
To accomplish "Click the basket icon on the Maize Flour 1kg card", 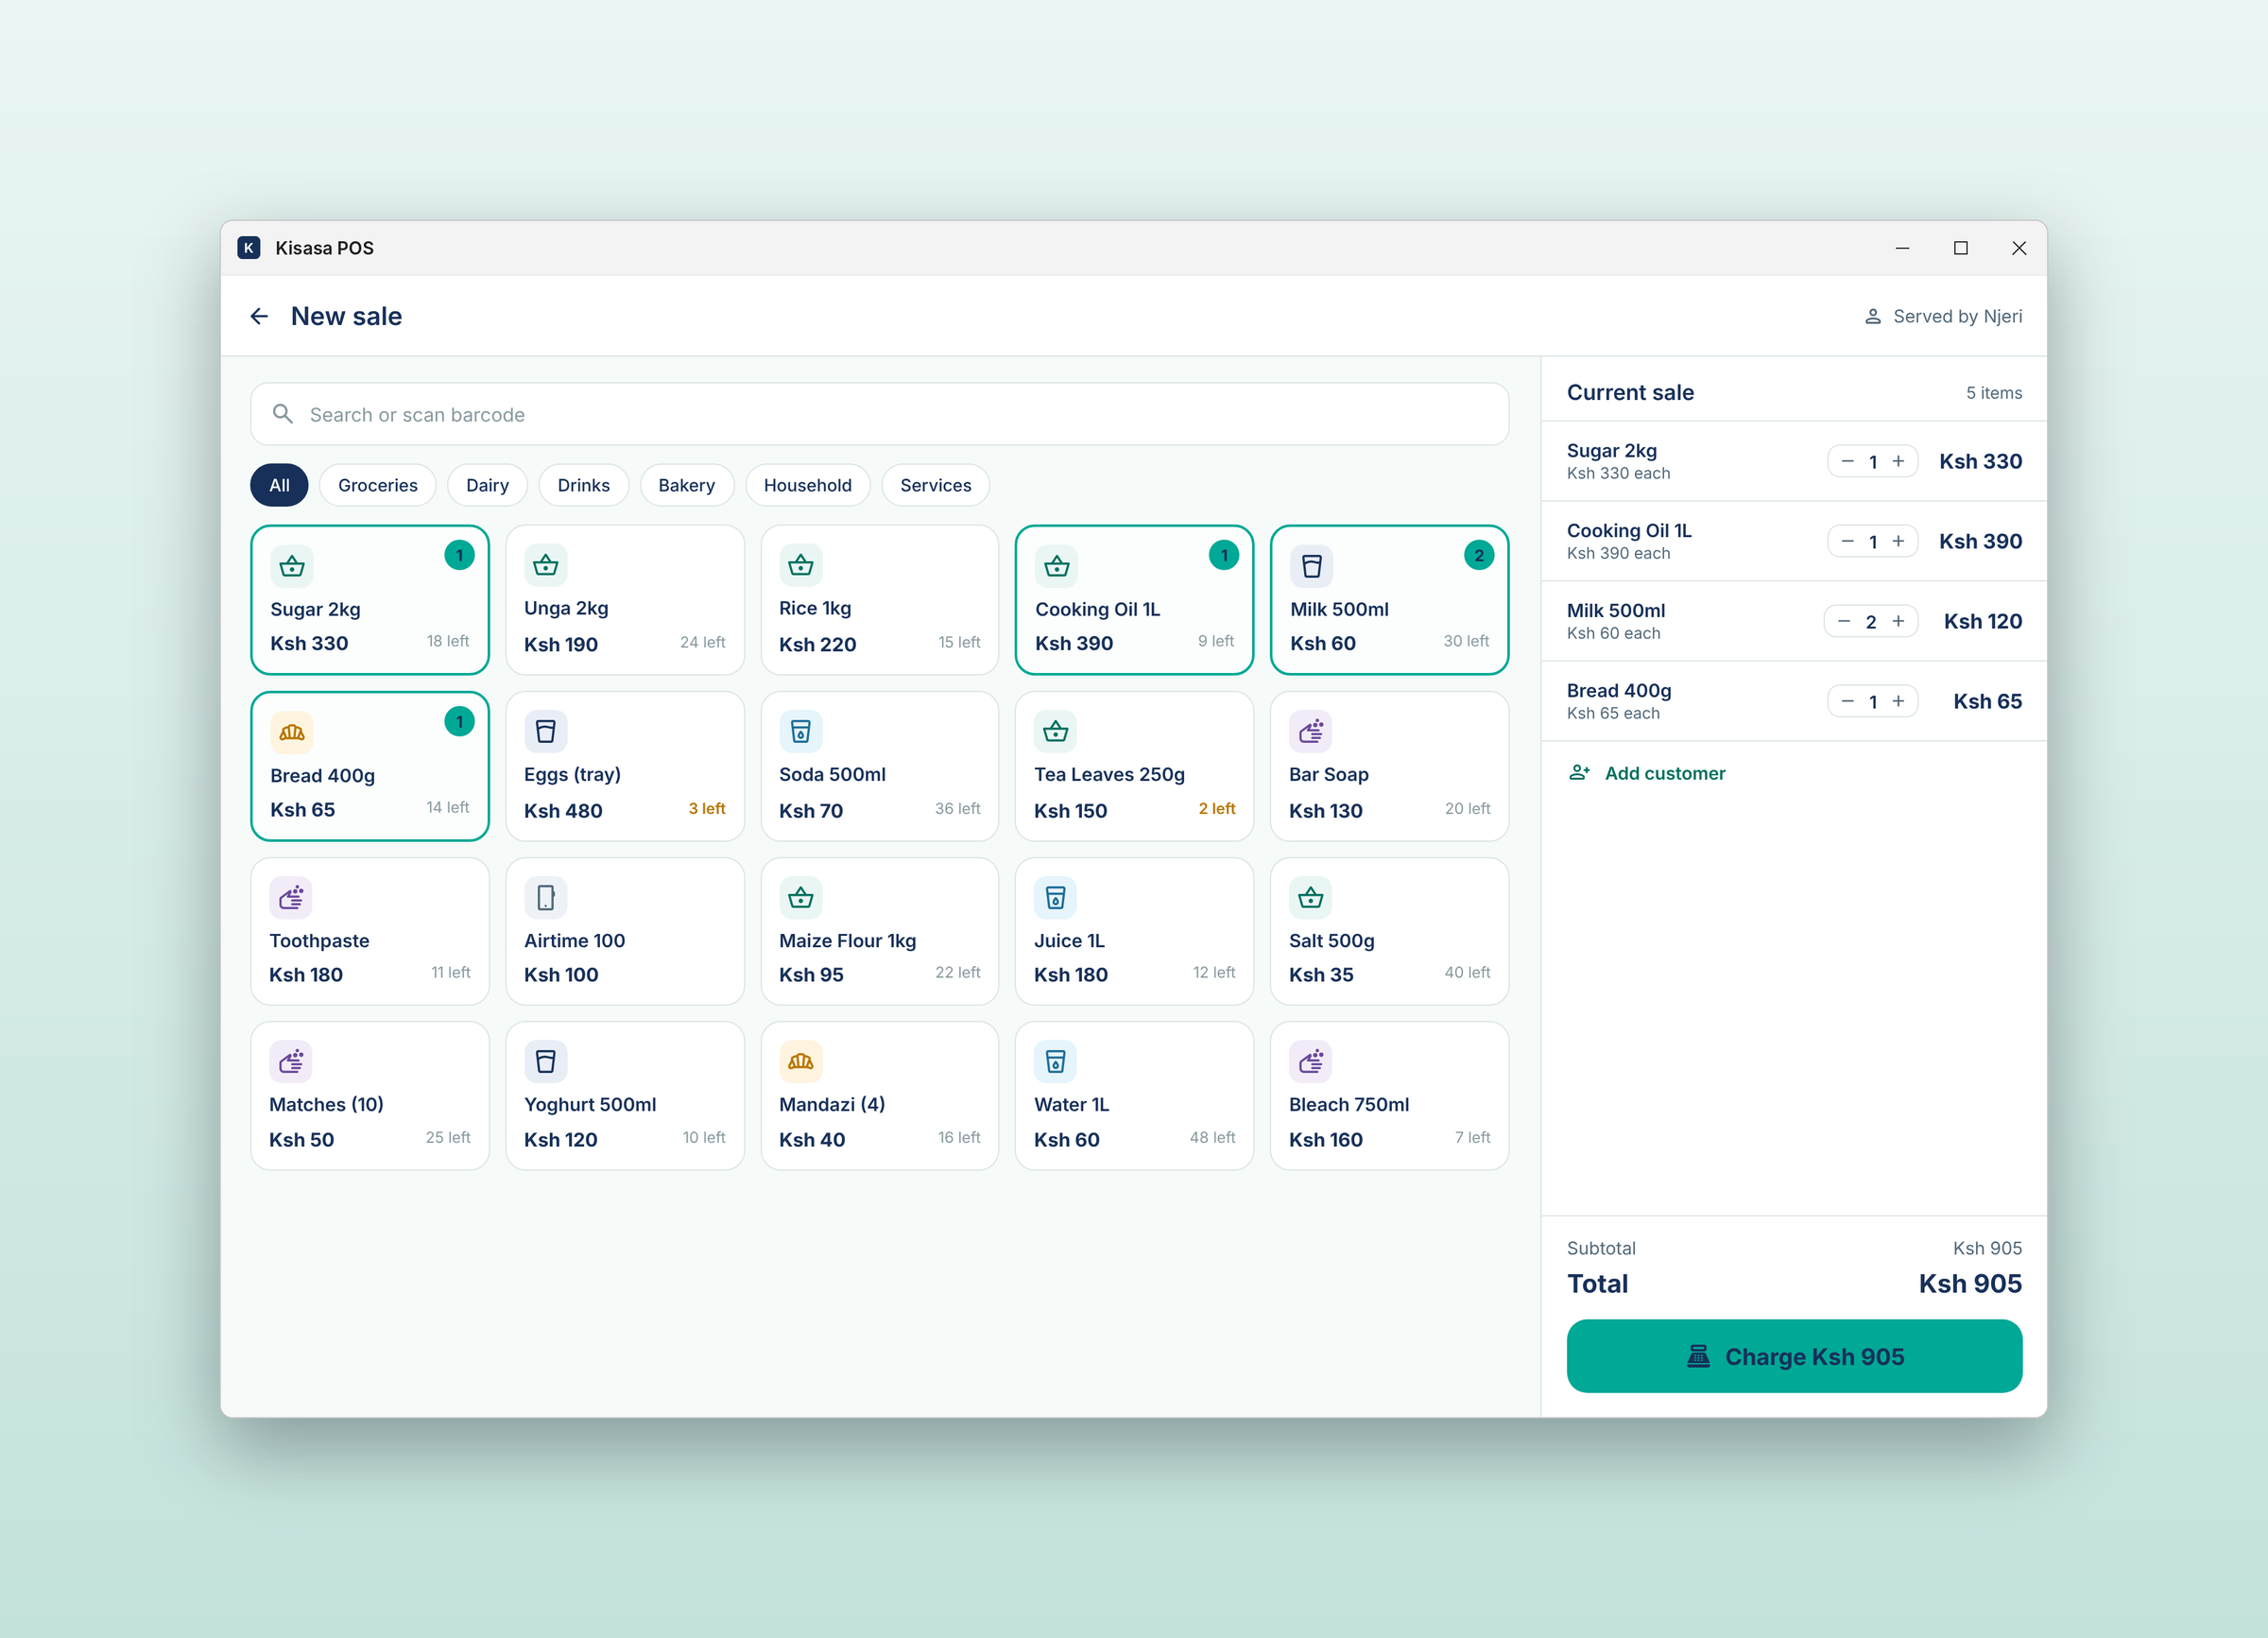I will point(801,898).
